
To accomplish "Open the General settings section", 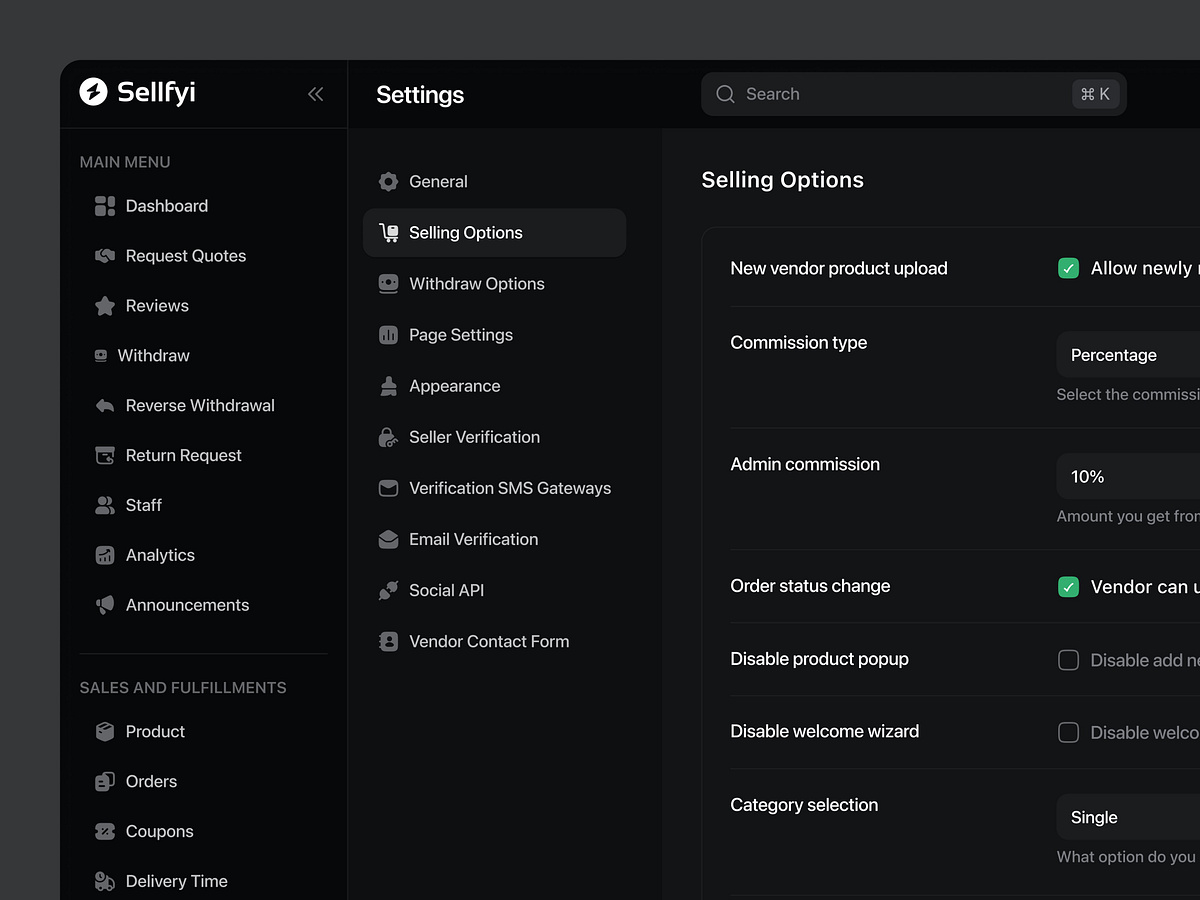I will (438, 181).
